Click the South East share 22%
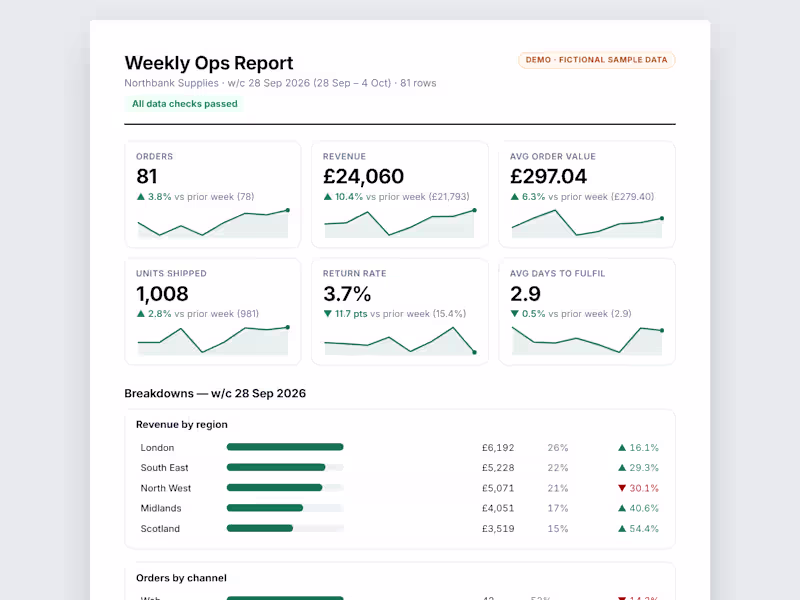 coord(558,468)
